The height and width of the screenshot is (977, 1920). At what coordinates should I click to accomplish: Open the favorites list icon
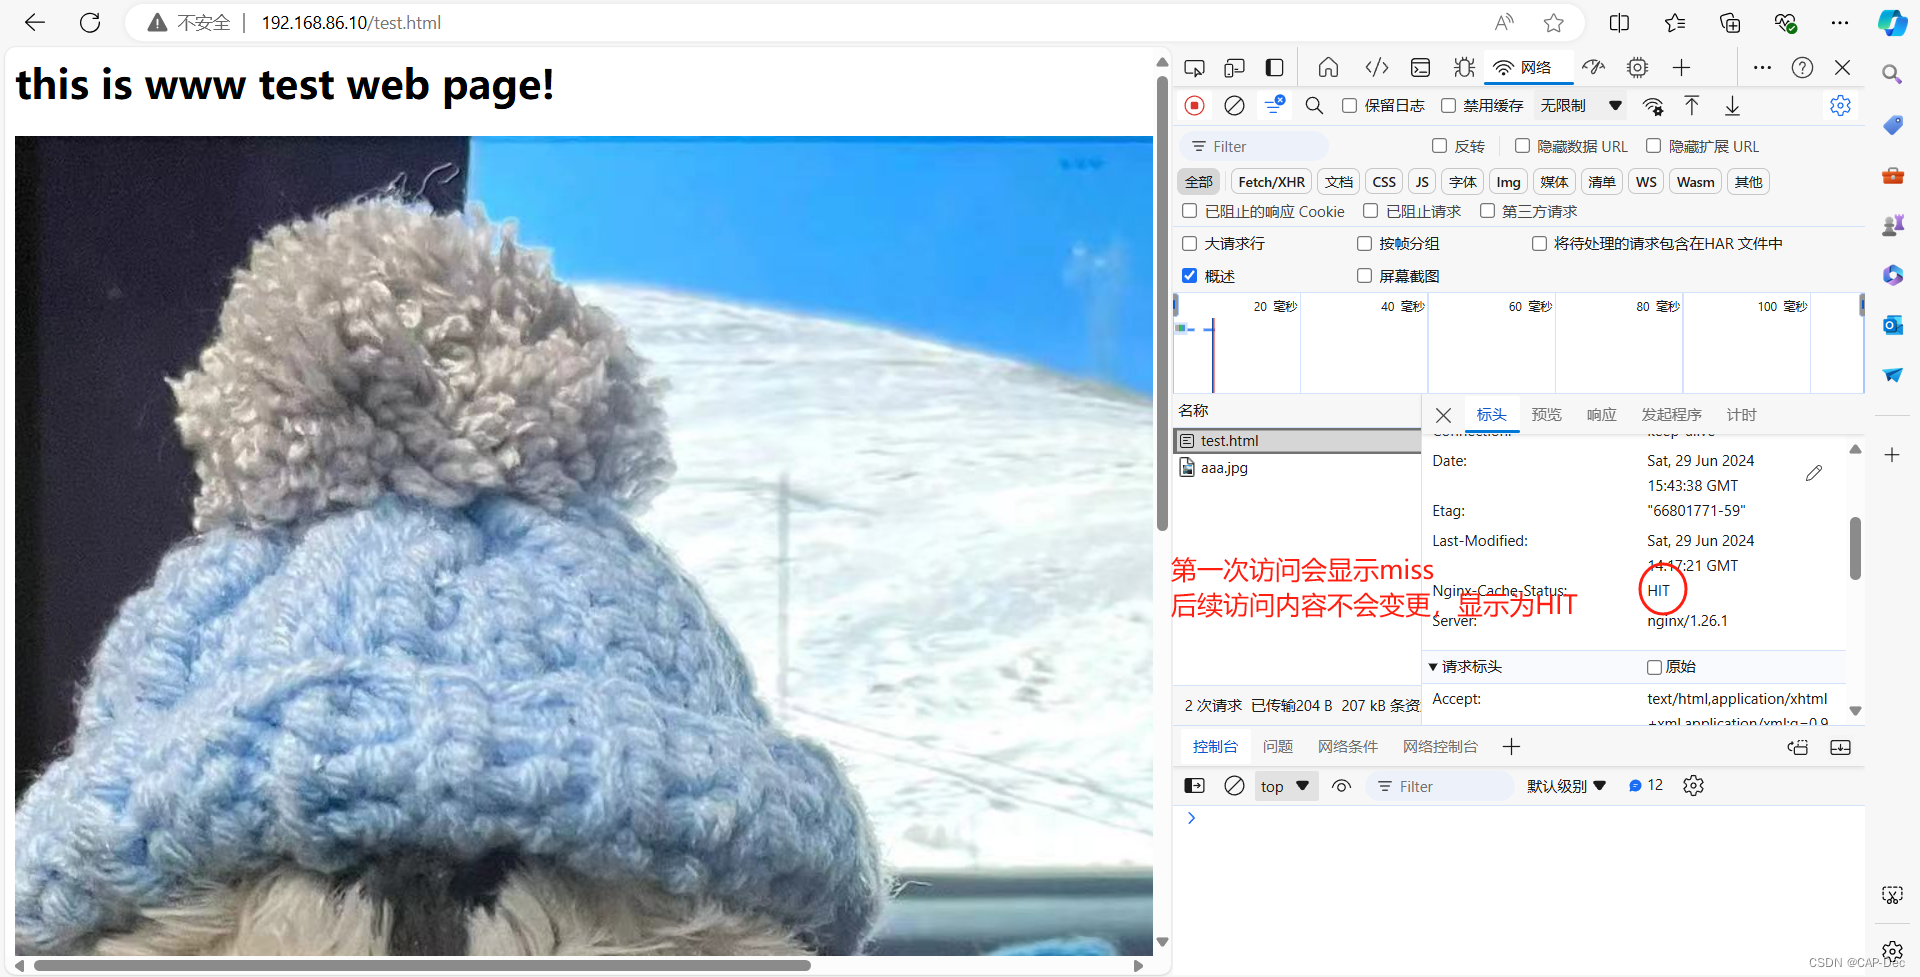click(1675, 22)
